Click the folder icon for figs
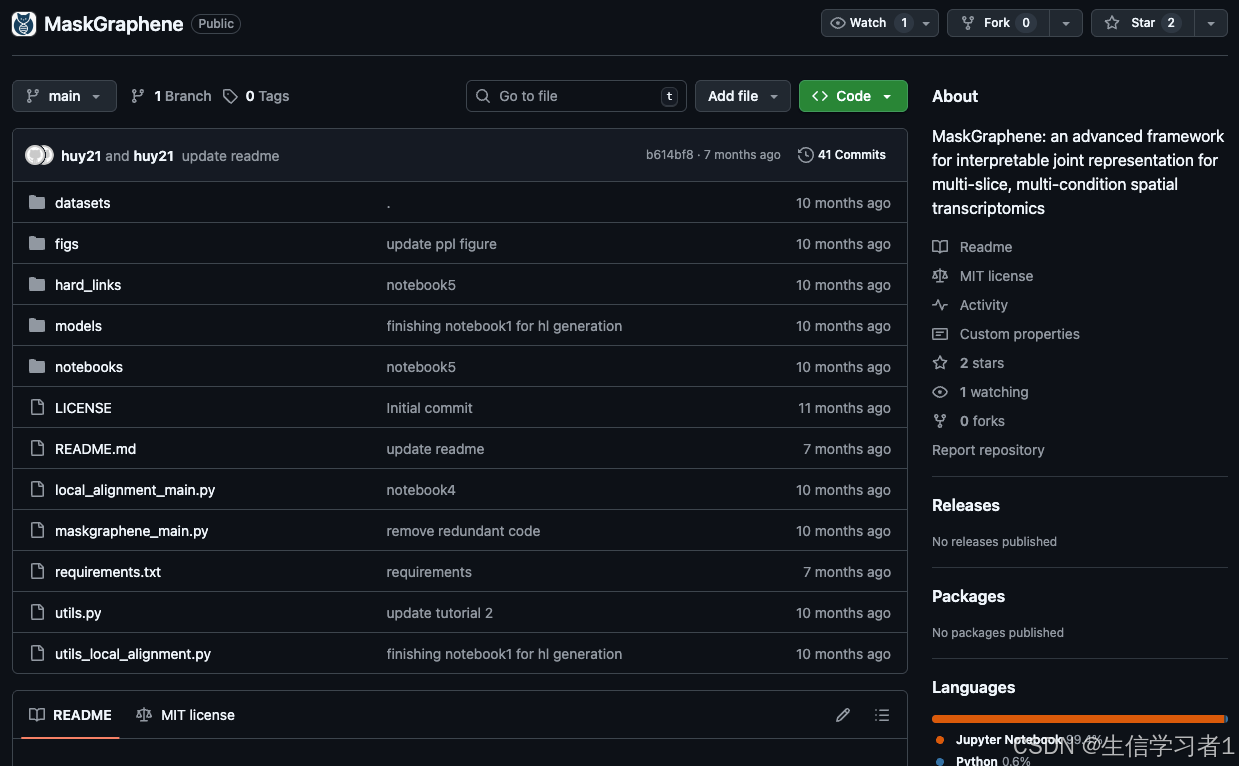Viewport: 1239px width, 766px height. pos(37,244)
